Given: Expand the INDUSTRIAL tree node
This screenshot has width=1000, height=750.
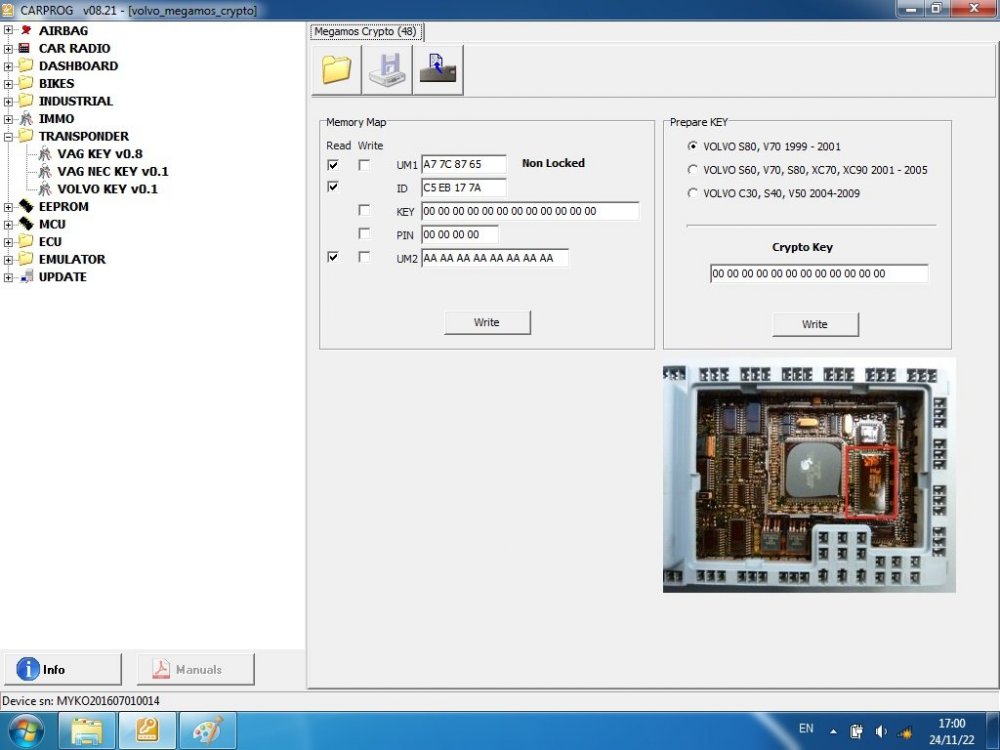Looking at the screenshot, I should 8,101.
